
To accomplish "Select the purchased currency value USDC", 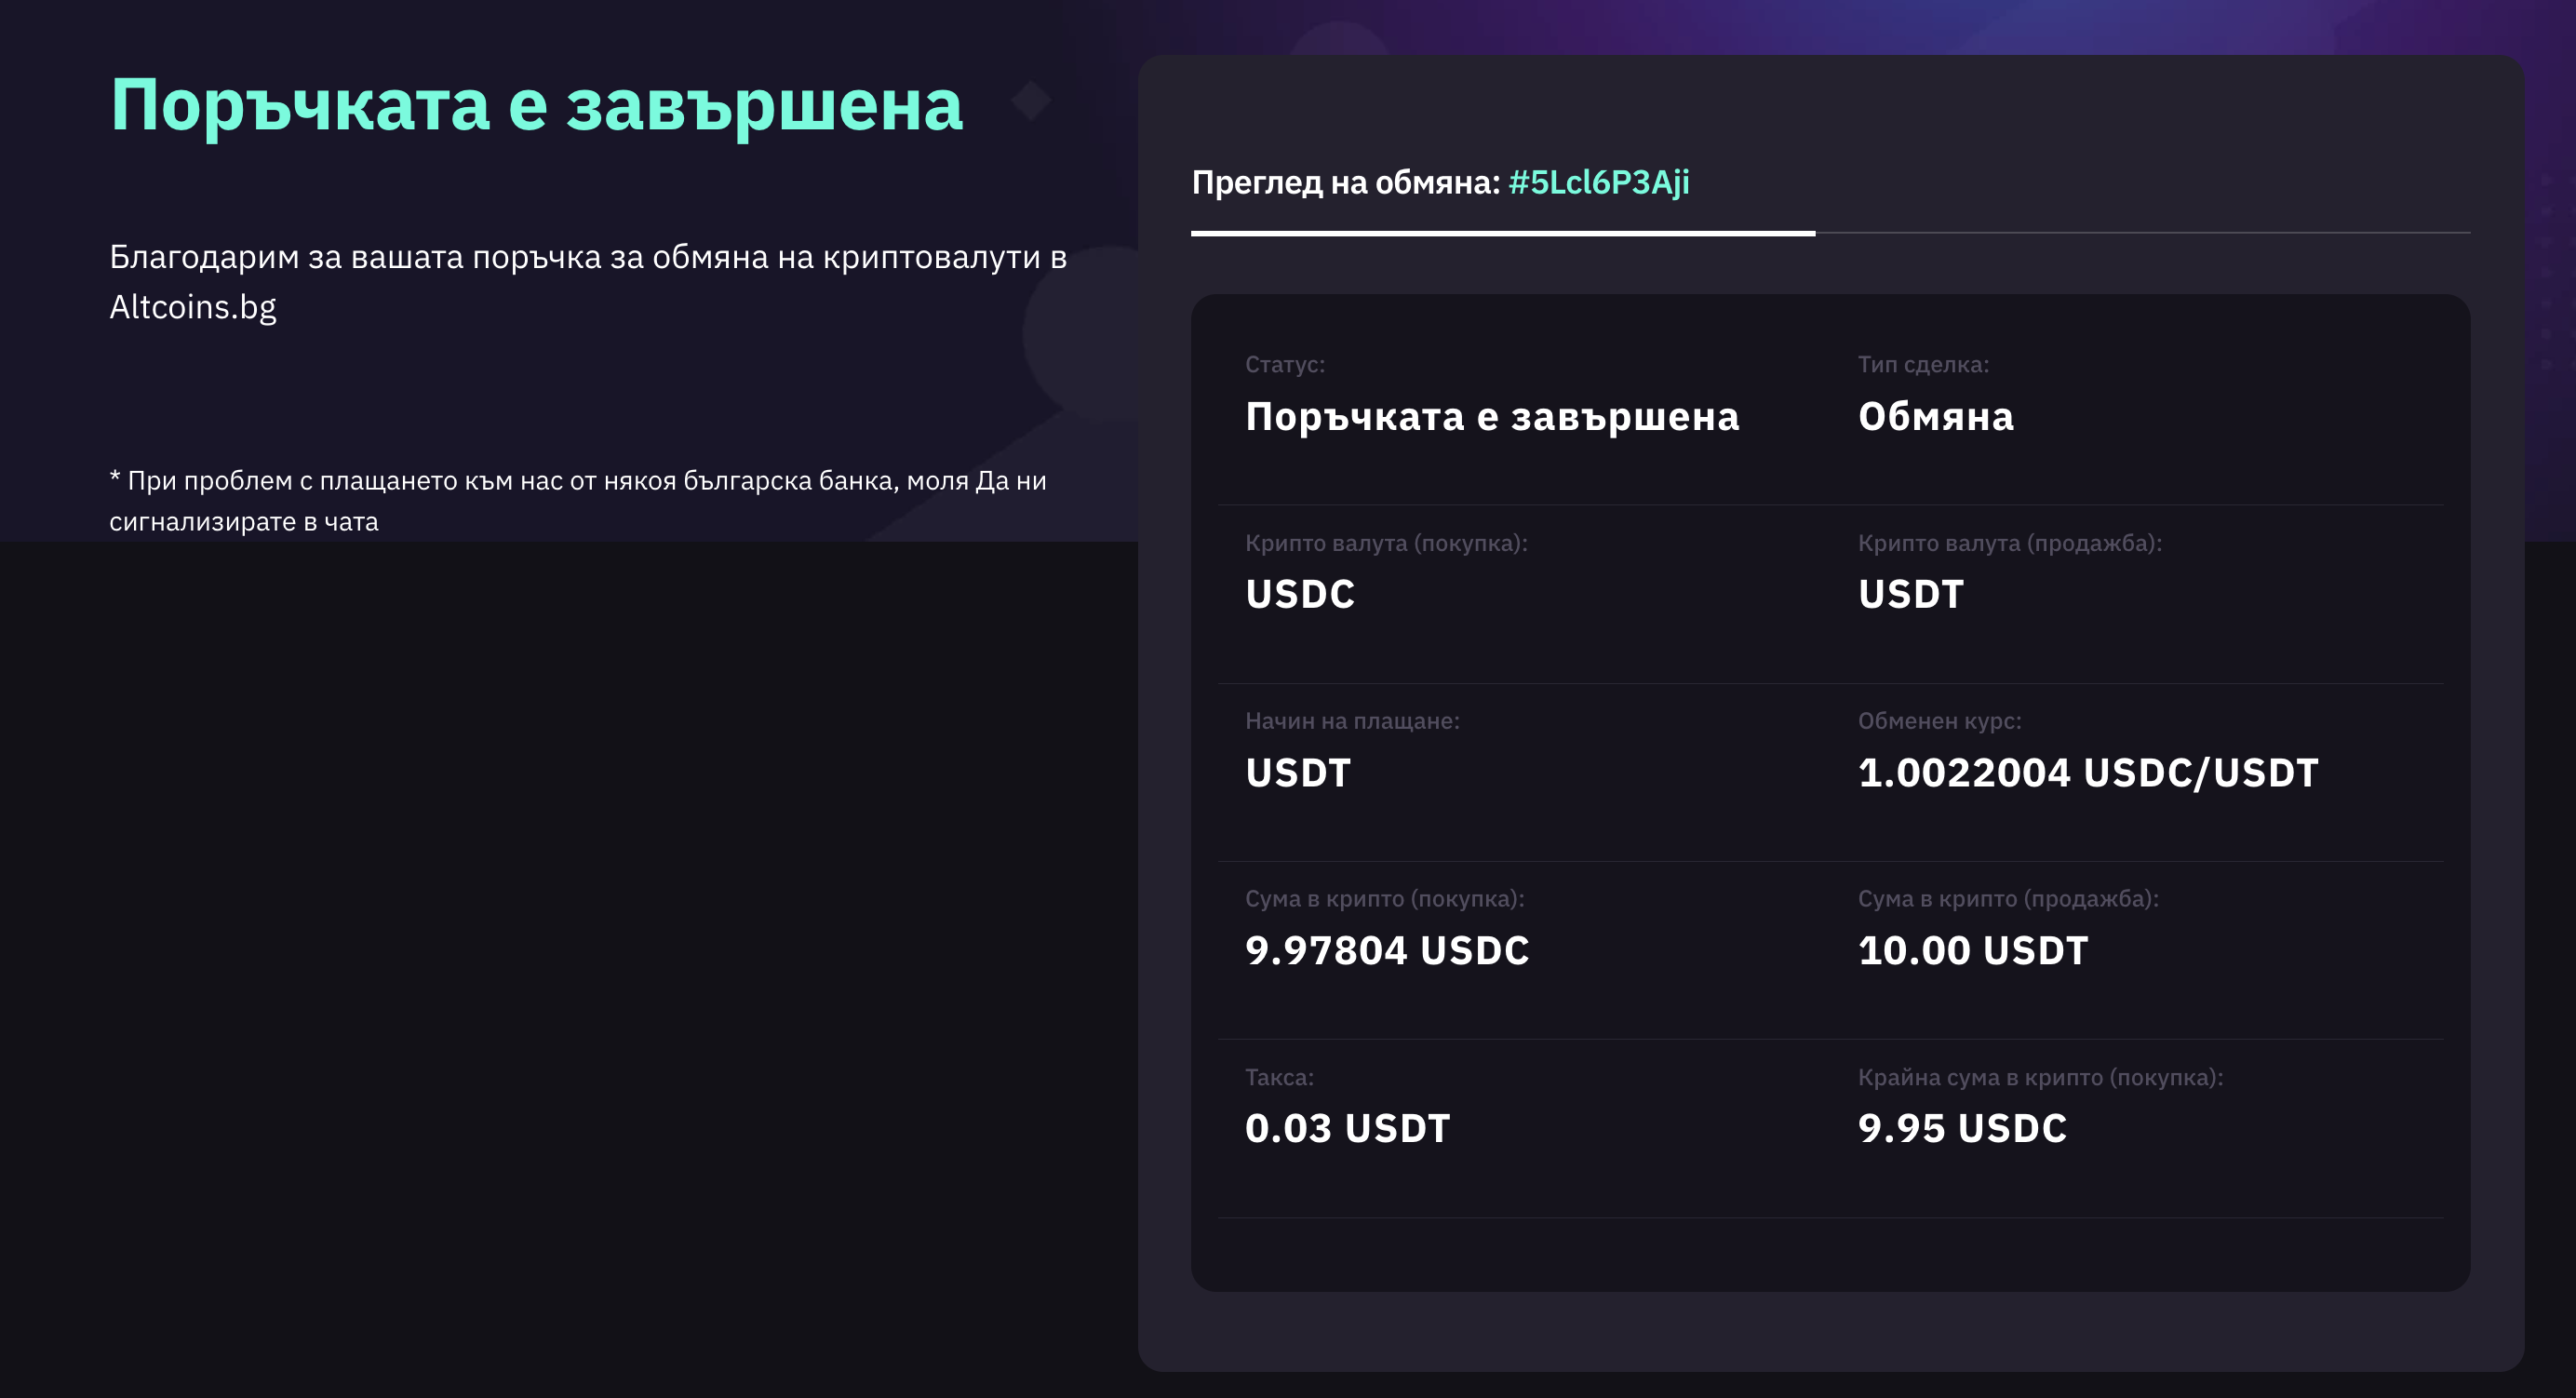I will pos(1300,594).
